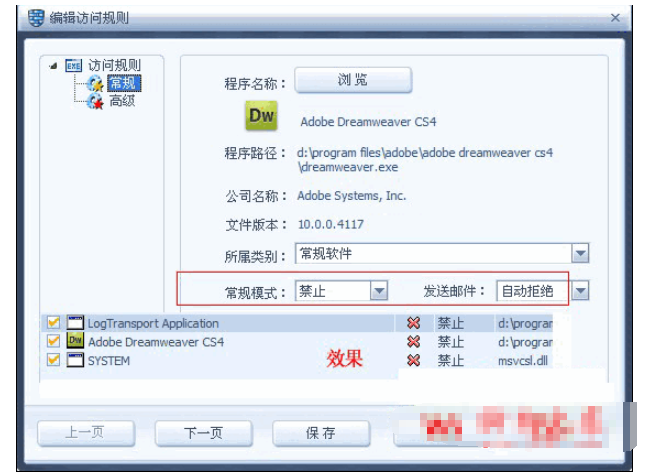The width and height of the screenshot is (665, 474).
Task: Uncheck the Adobe Dreamweaver CS4 checkbox
Action: (x=53, y=341)
